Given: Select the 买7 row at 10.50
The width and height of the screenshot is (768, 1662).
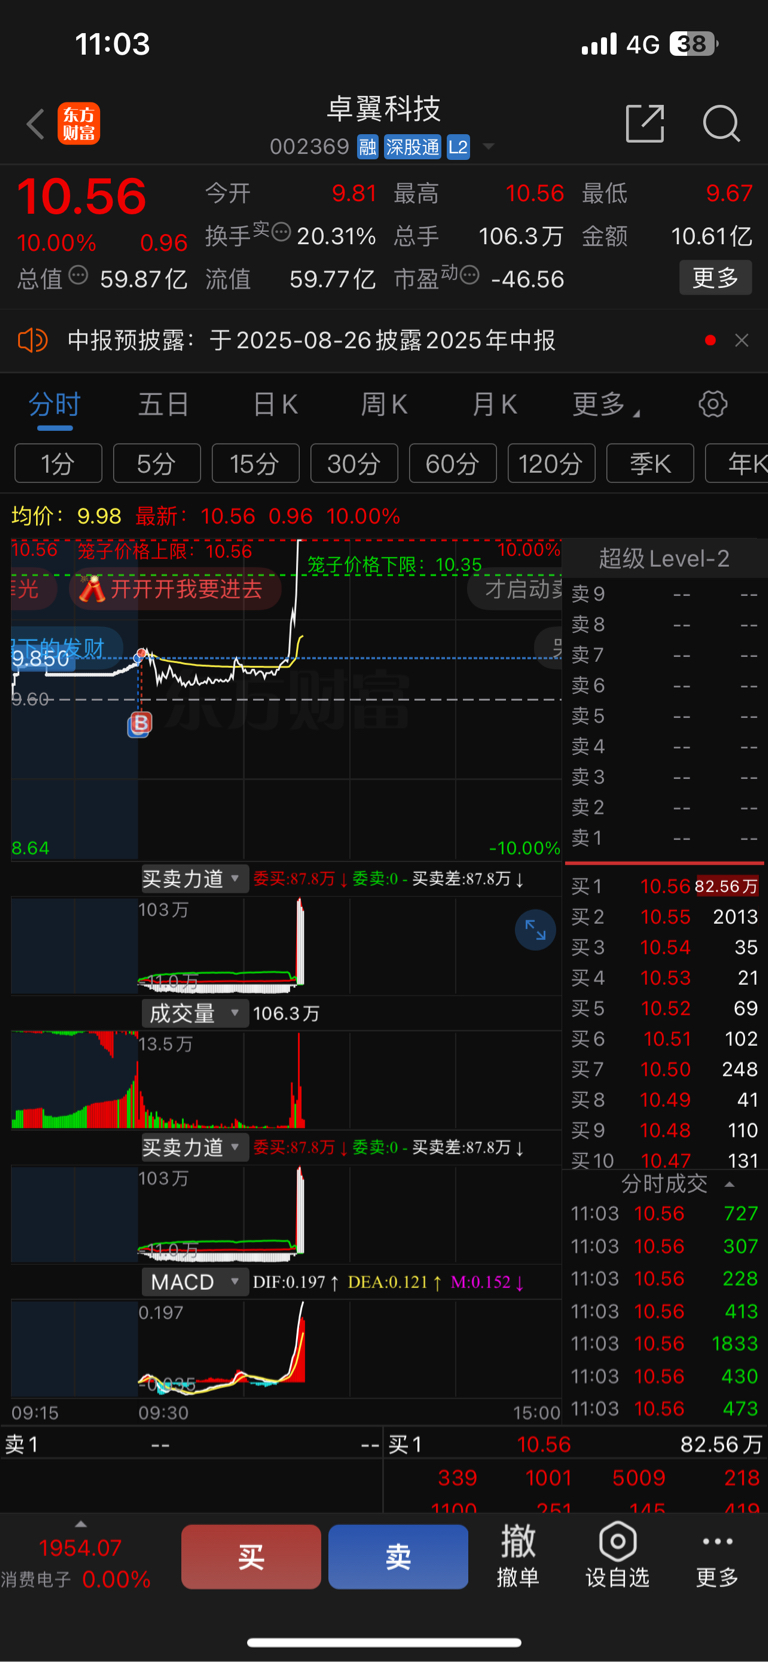Looking at the screenshot, I should (664, 1070).
